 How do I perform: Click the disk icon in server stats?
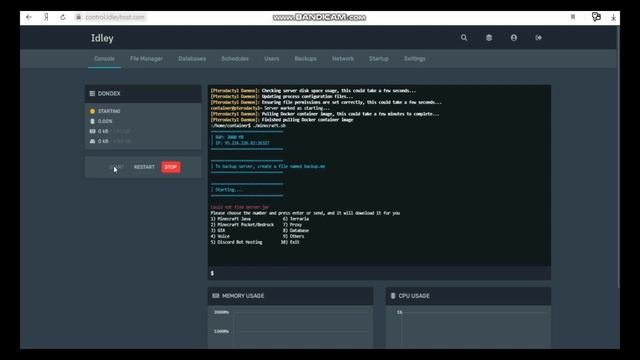coord(92,141)
